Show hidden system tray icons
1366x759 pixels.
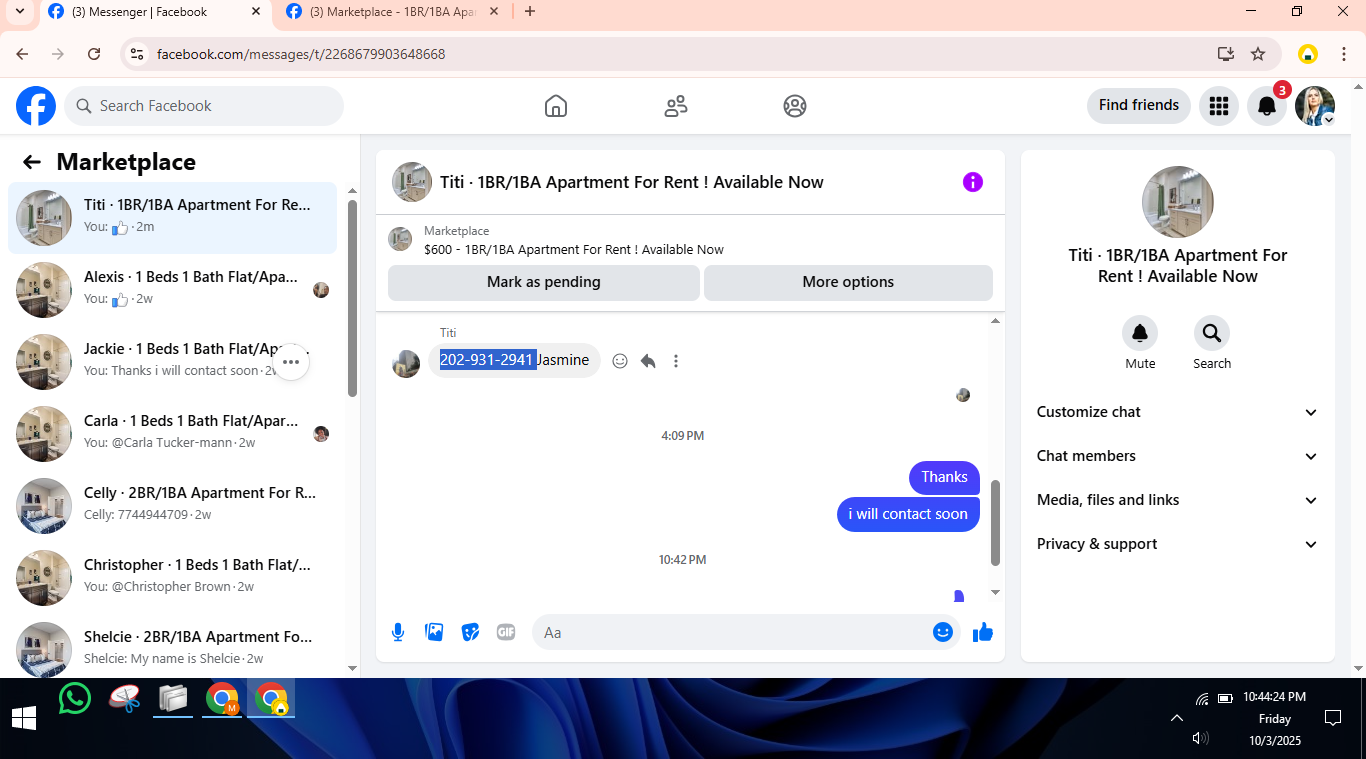pos(1177,718)
